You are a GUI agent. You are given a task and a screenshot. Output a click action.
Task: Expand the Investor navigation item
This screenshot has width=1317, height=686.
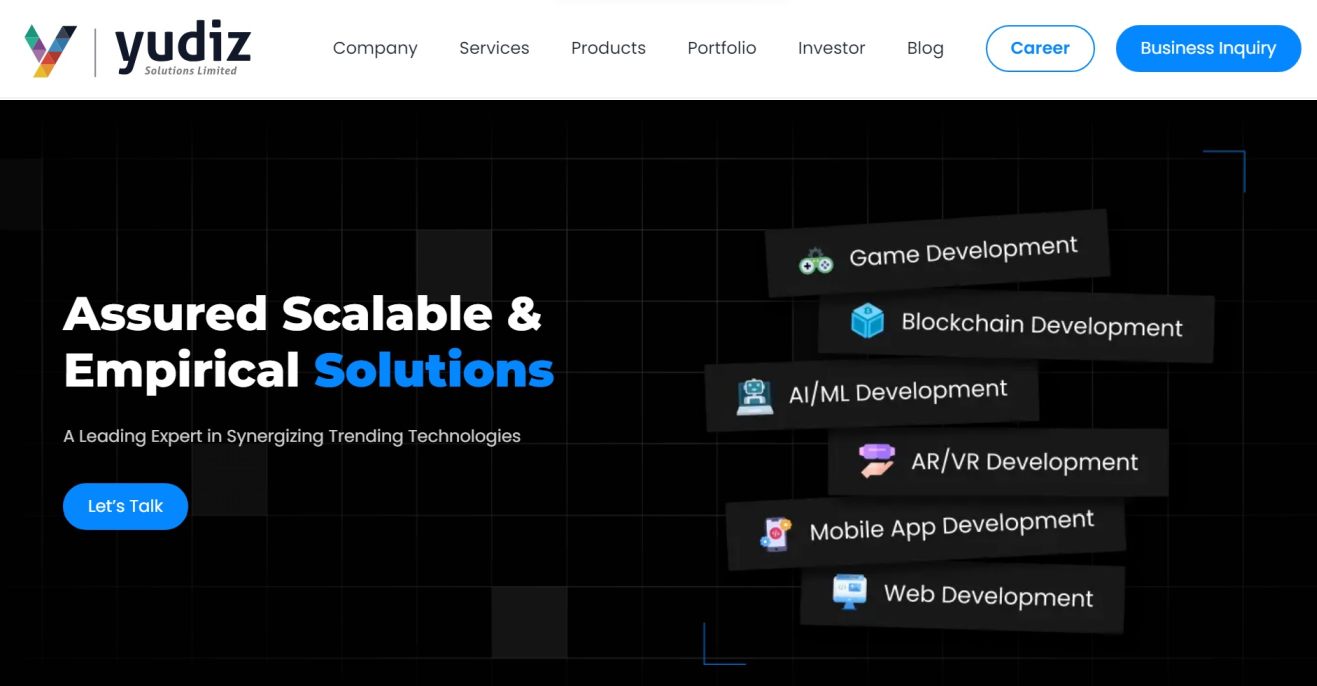[831, 48]
